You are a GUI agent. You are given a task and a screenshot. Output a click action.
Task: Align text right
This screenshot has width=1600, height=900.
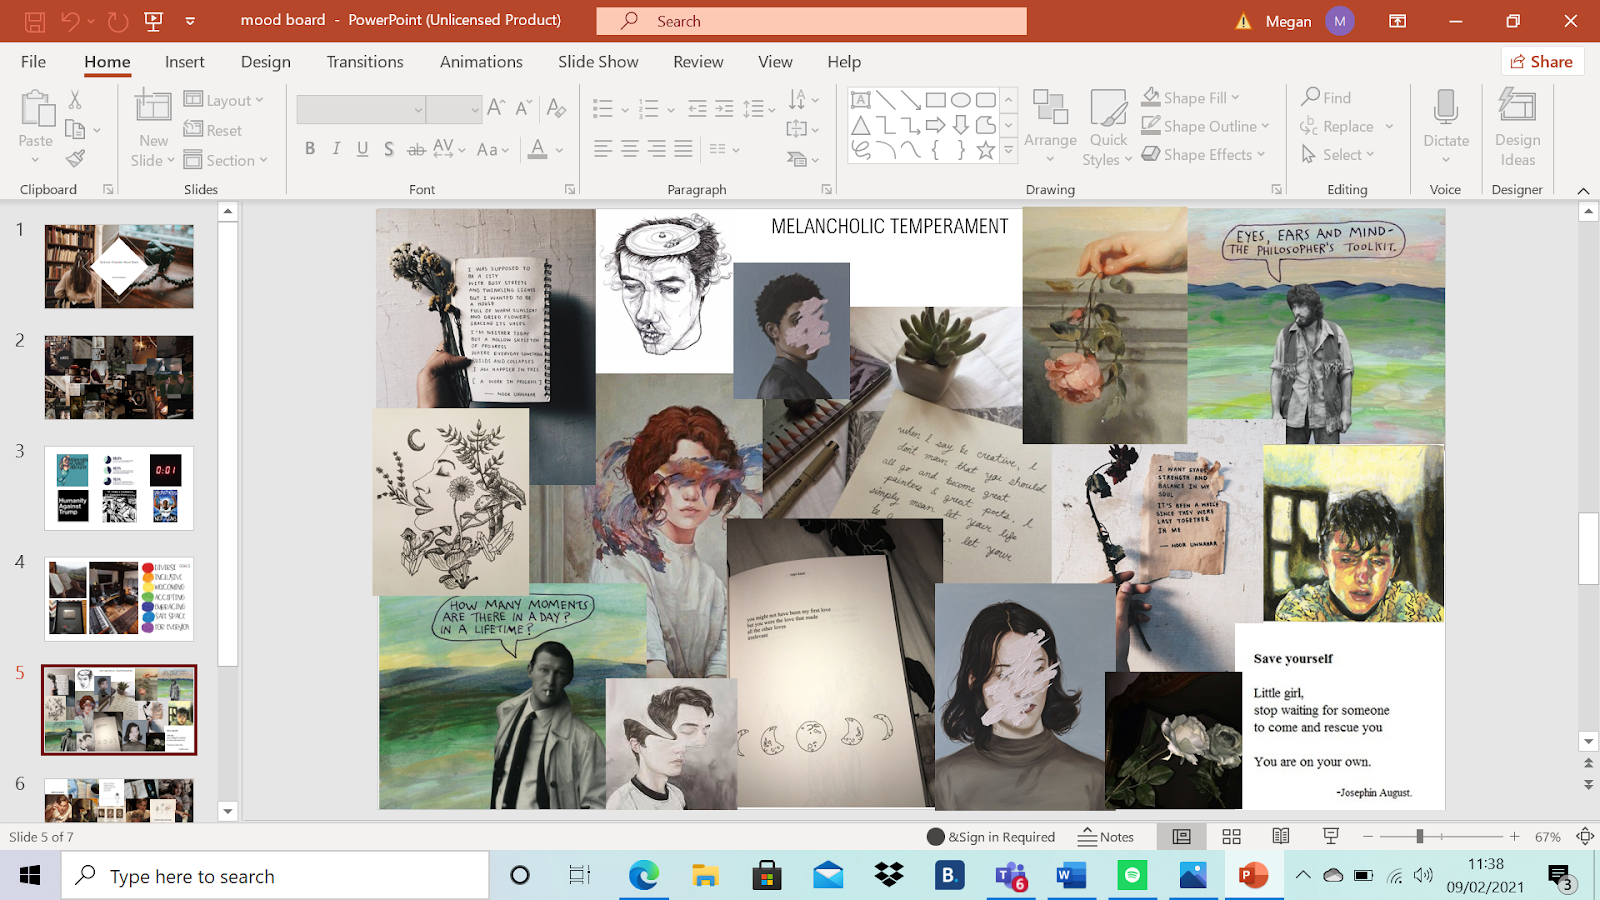pos(656,149)
